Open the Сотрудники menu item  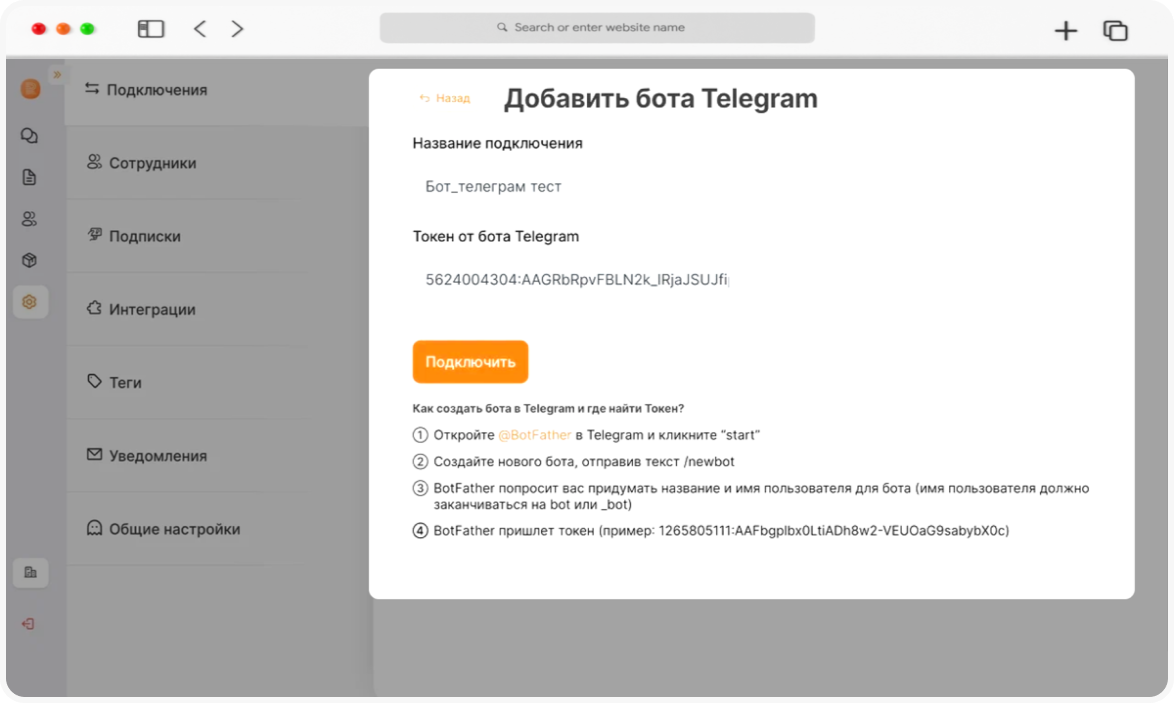click(216, 163)
